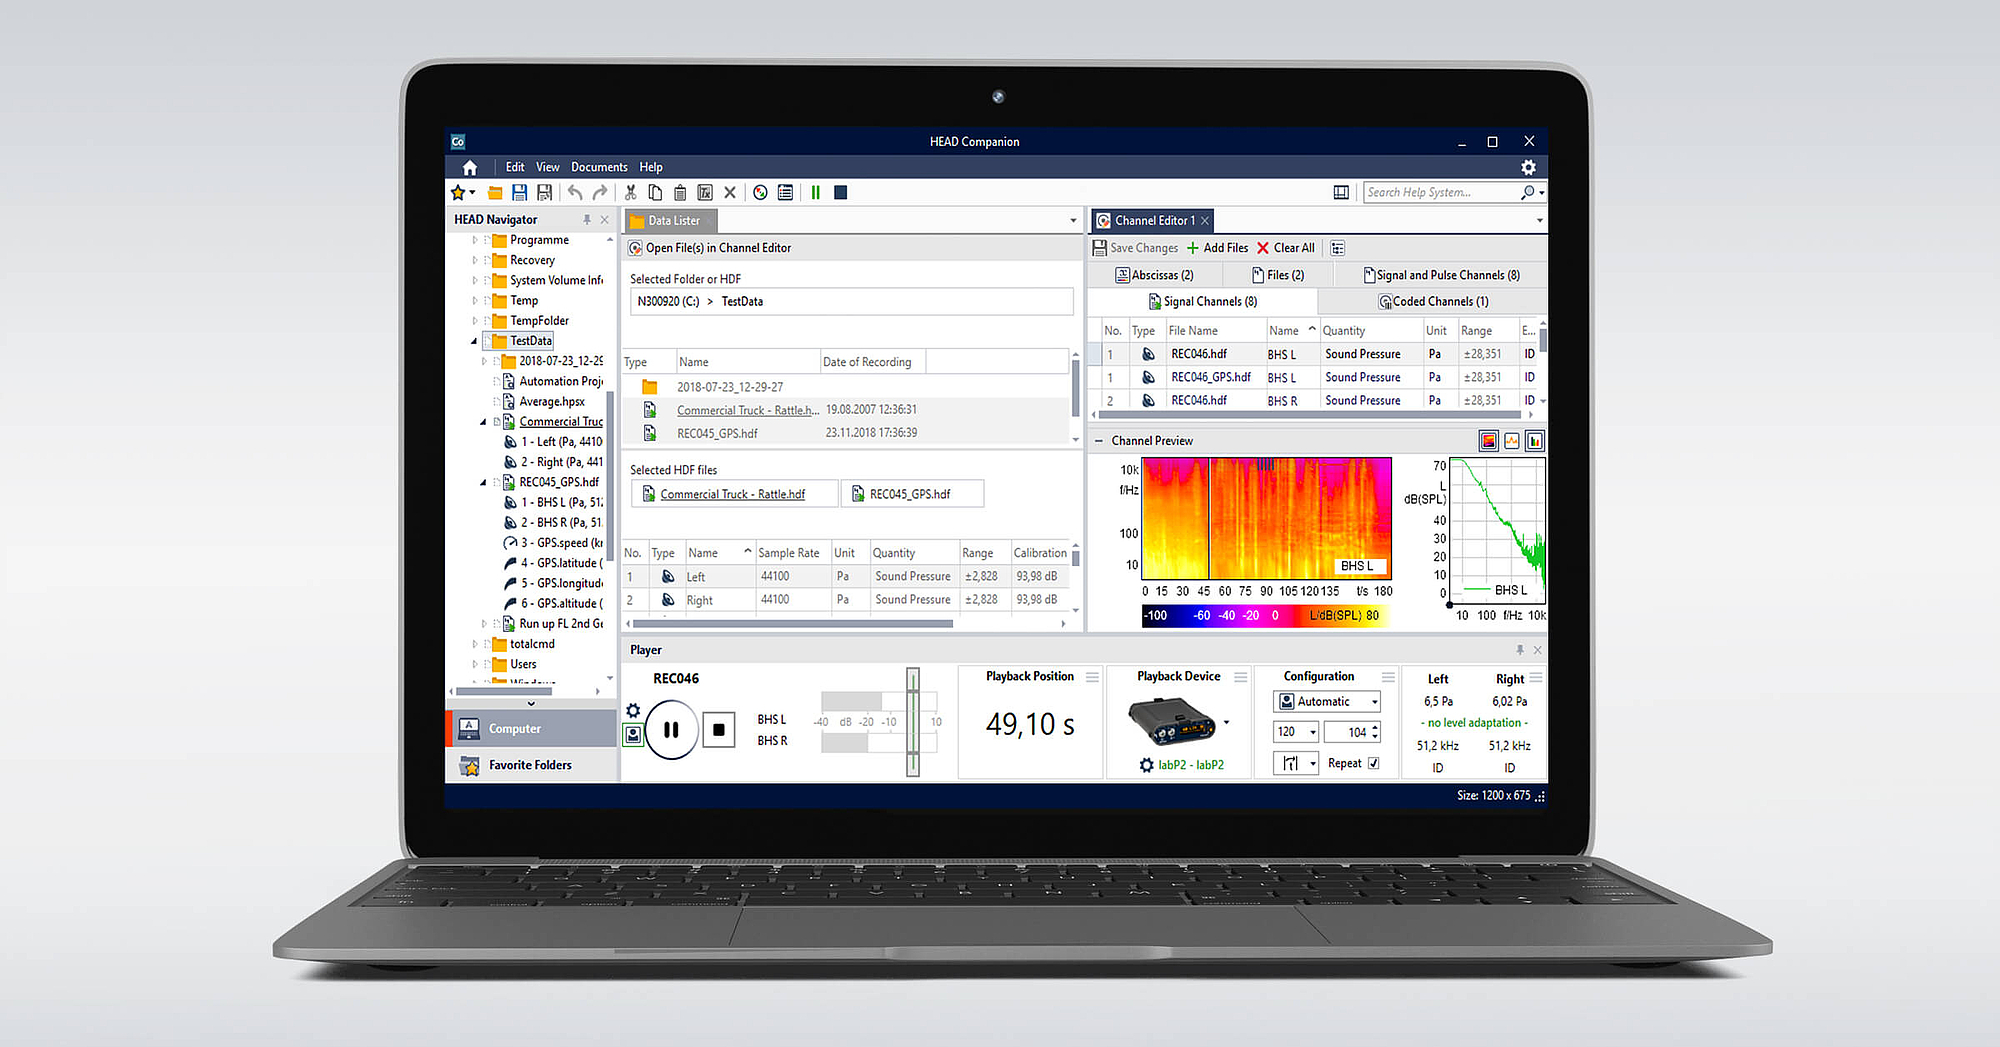
Task: Click the stop playback icon in the Player
Action: tap(719, 730)
